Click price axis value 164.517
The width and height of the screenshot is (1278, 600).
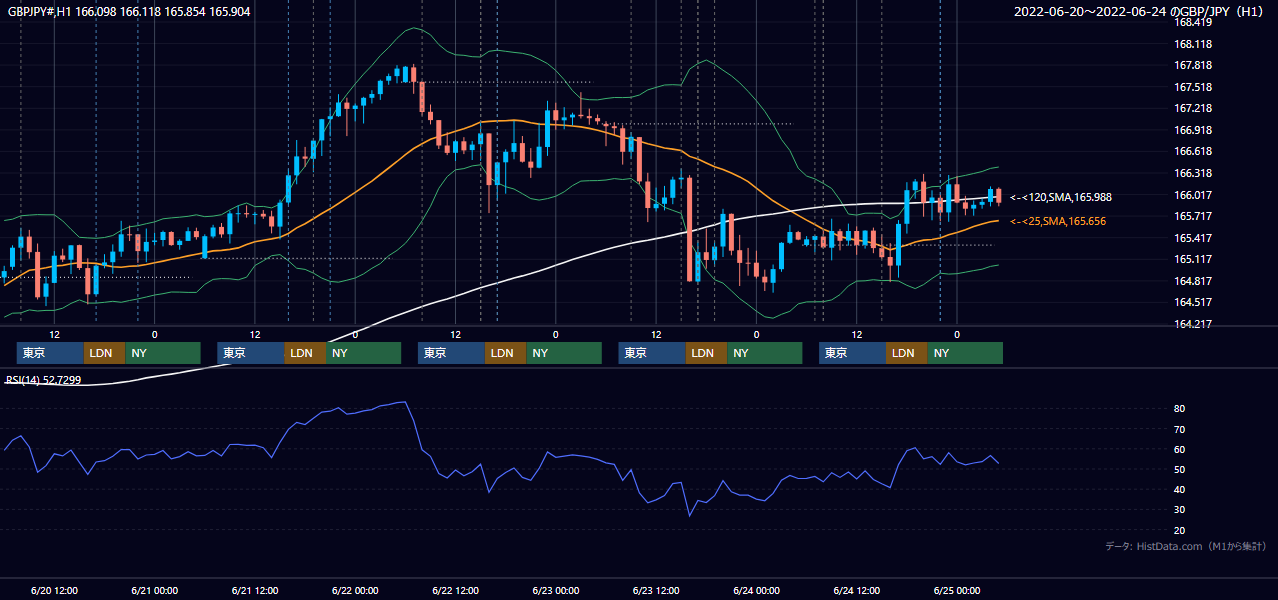(1192, 302)
